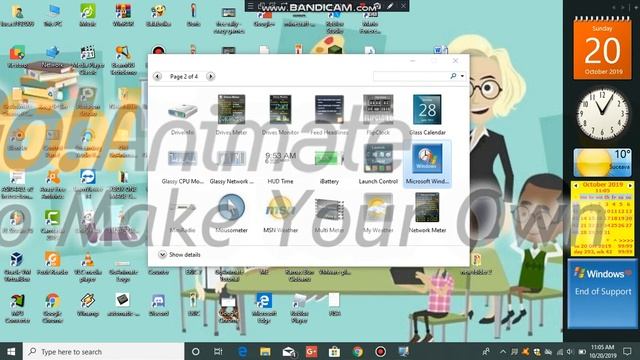Open the TeamViewer desktop shortcut
640x360 pixels.
88,184
